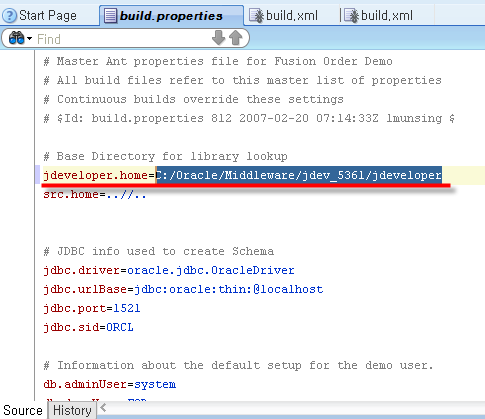
Task: Open the second build.xml tab
Action: (387, 16)
